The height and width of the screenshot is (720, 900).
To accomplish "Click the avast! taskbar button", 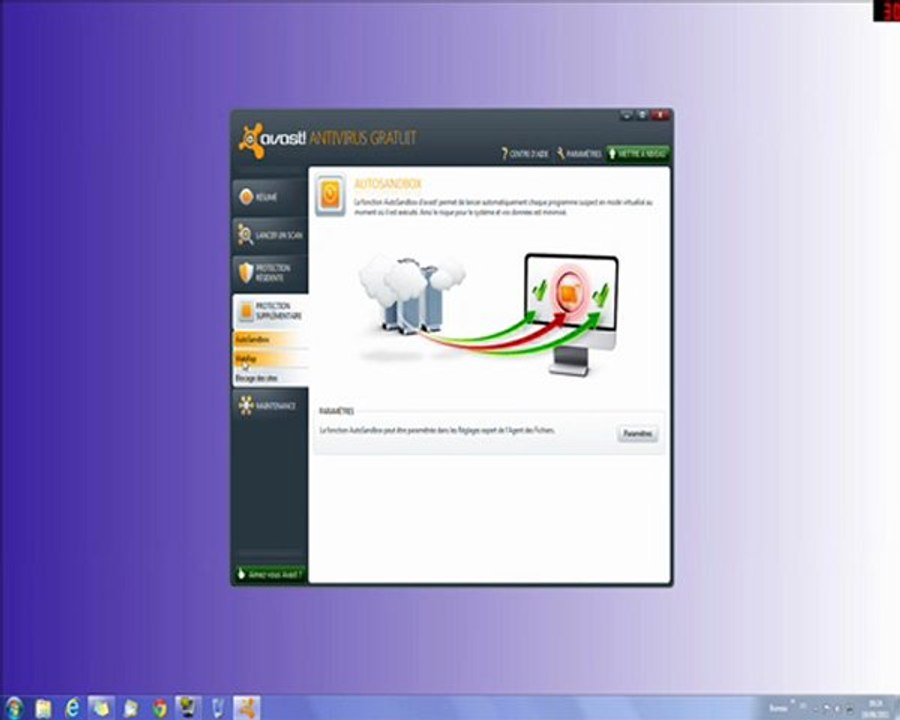I will [247, 707].
